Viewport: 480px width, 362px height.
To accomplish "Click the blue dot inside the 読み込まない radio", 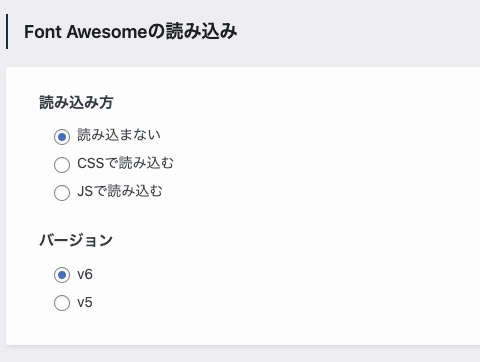I will [62, 137].
